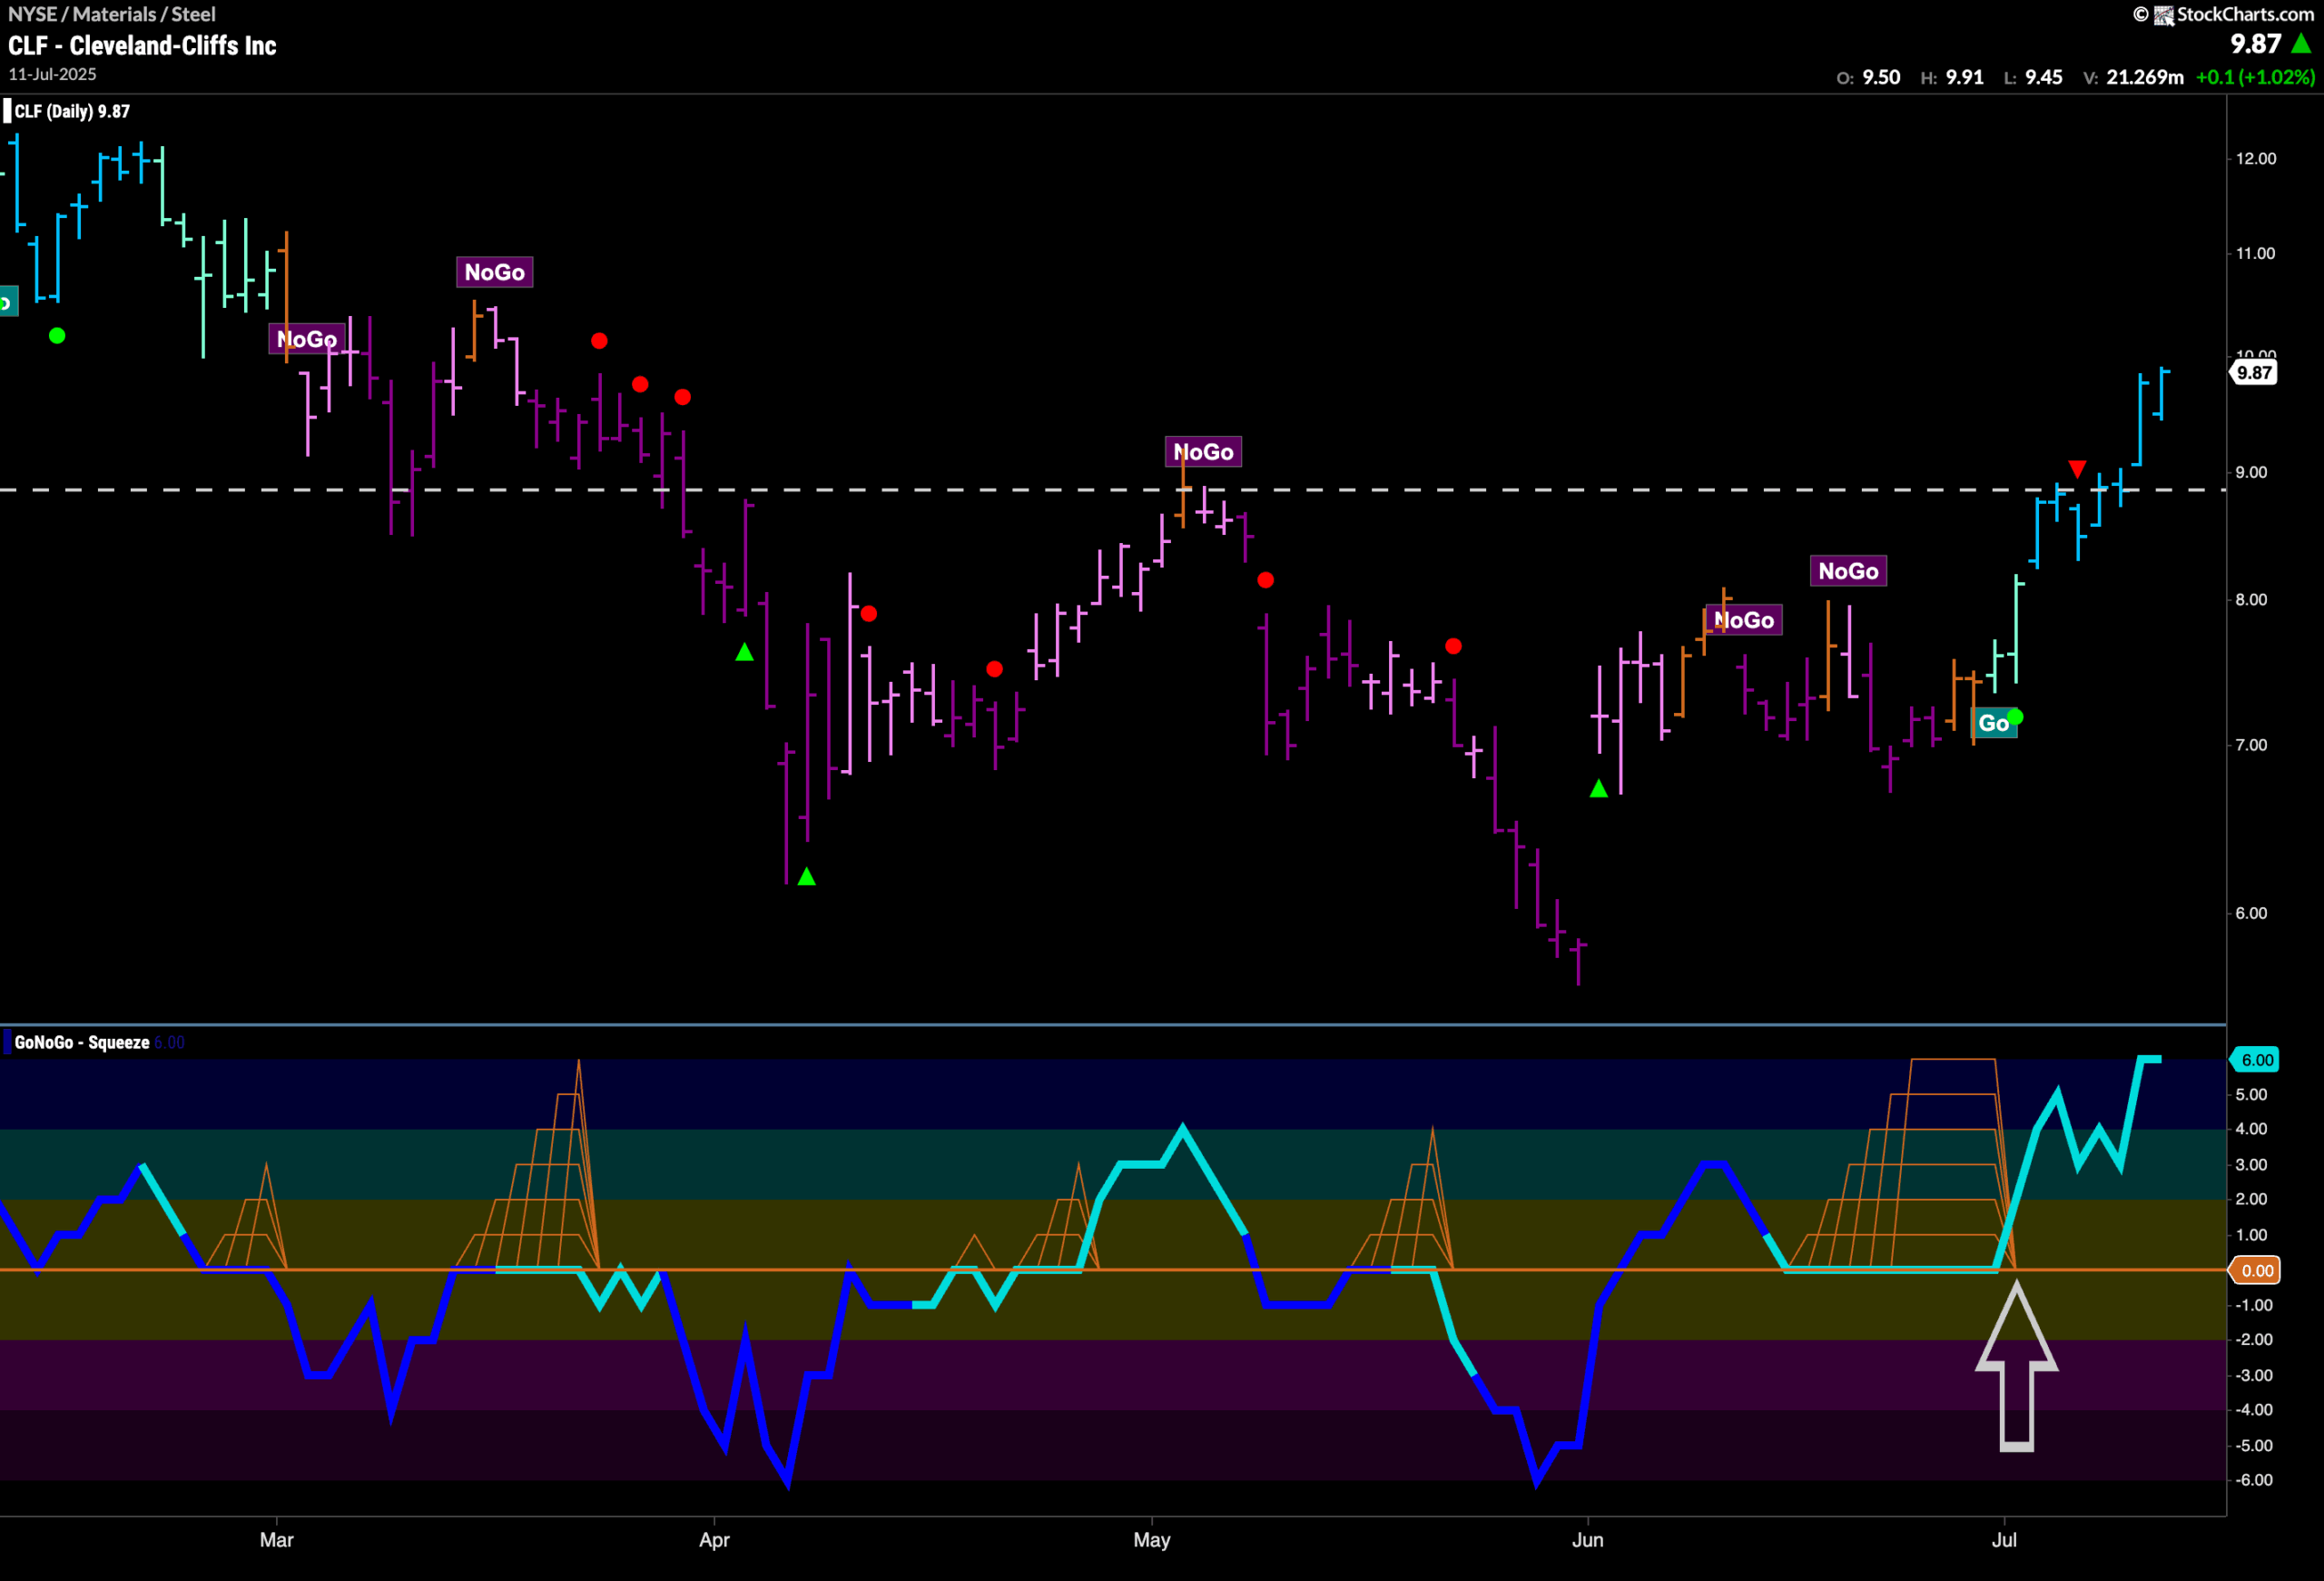Click green triangle under the early-April lowest bar
The image size is (2324, 1581).
click(807, 877)
